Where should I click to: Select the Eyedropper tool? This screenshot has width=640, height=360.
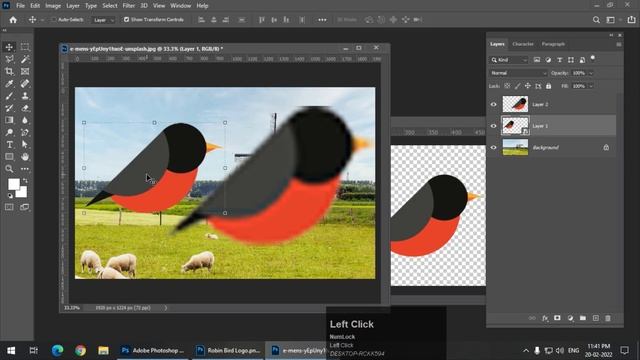point(9,84)
